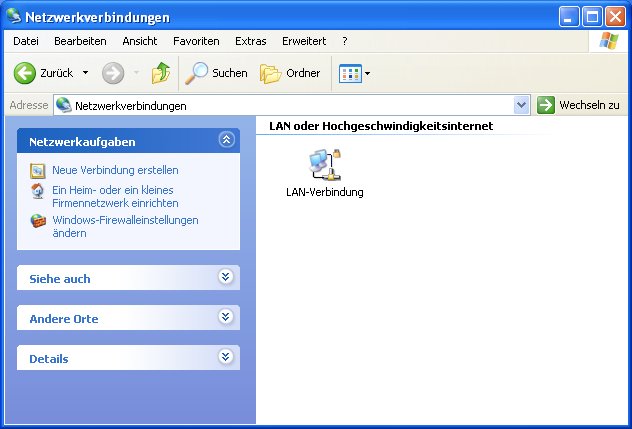The width and height of the screenshot is (632, 429).
Task: Click the Wechseln zu button label
Action: tap(589, 105)
